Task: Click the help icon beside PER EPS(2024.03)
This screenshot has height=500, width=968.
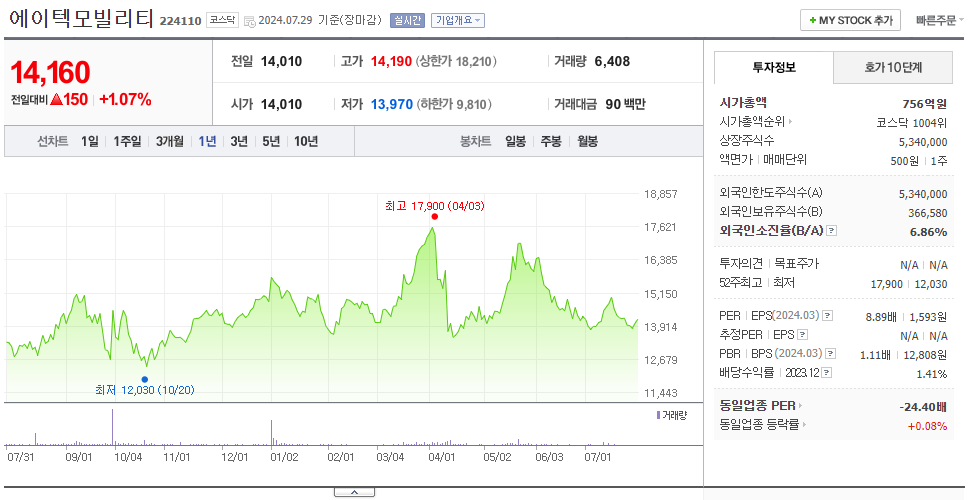Action: (x=827, y=316)
